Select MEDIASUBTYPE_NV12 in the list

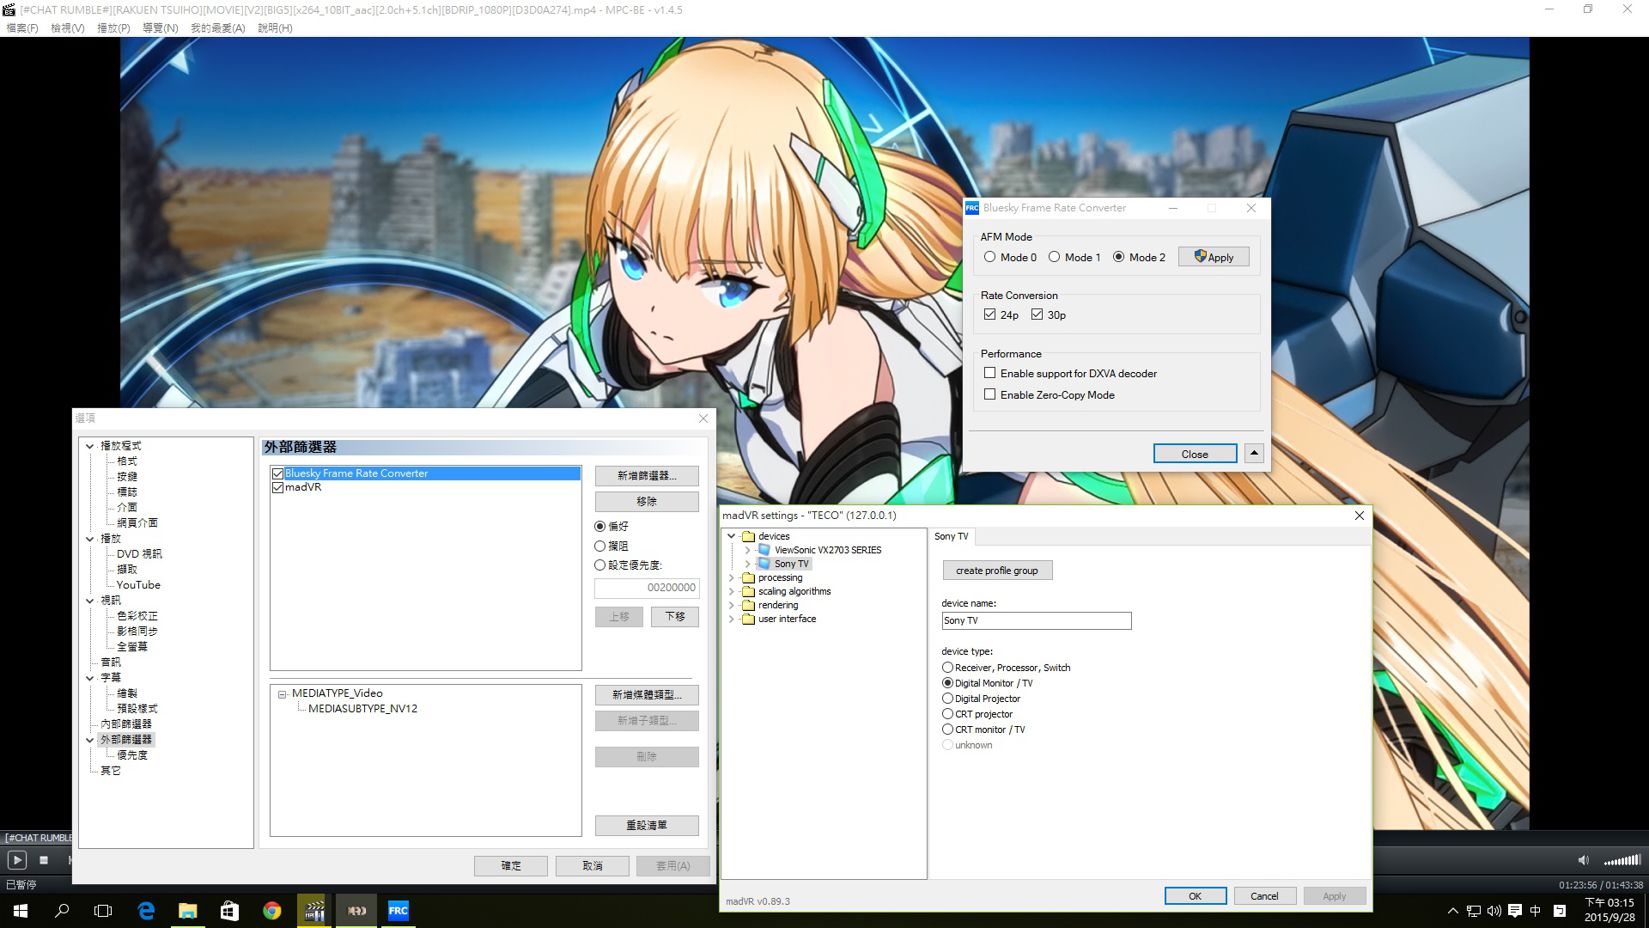363,709
